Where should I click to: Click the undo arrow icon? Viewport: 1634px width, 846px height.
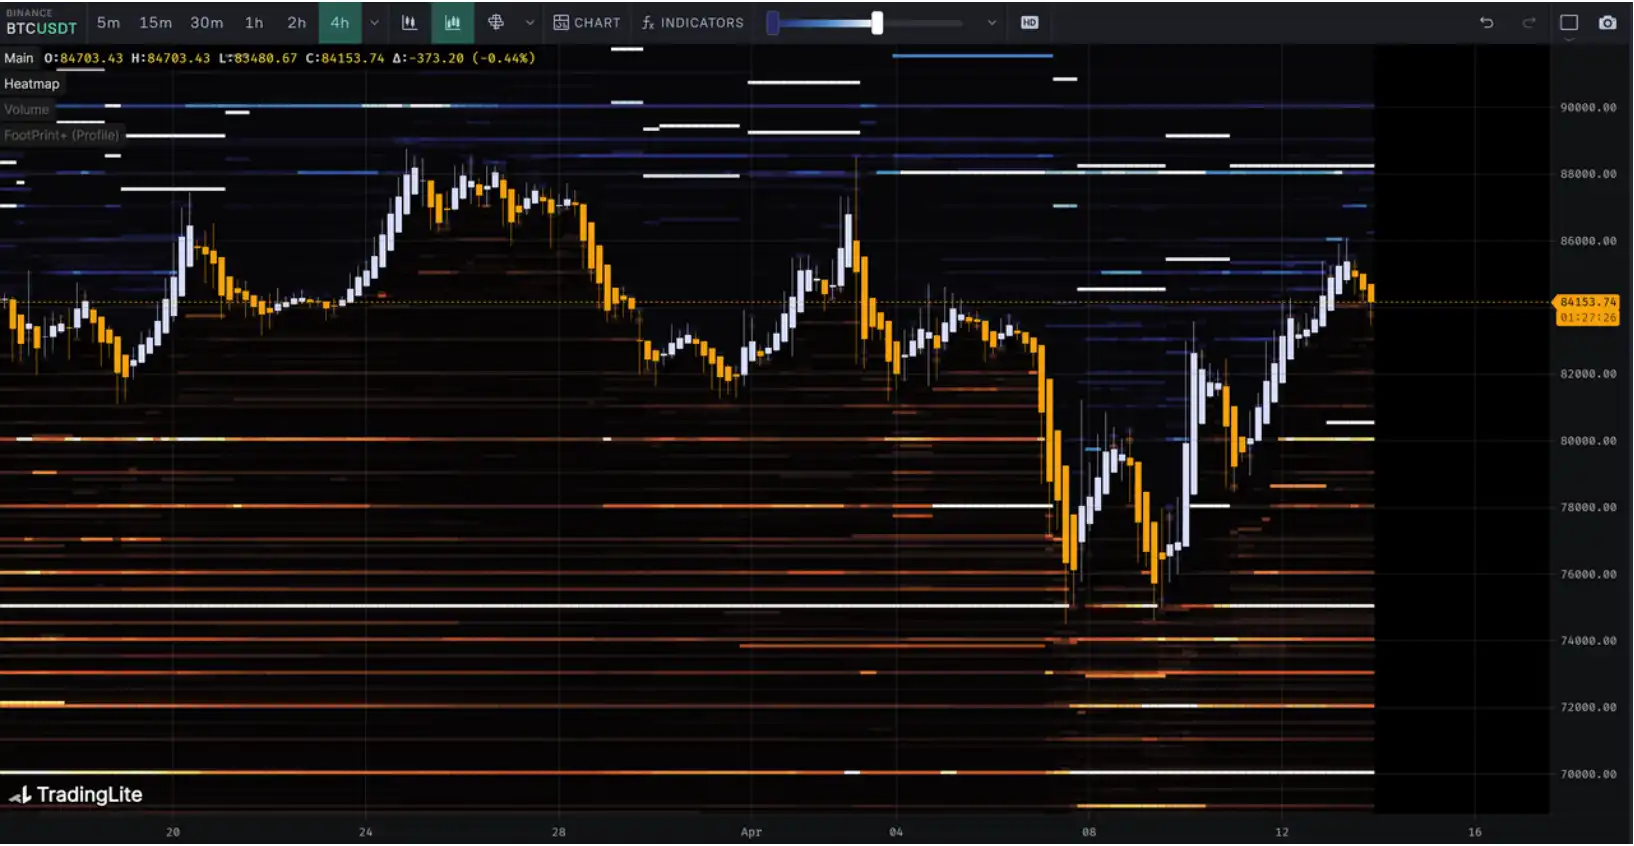click(1487, 22)
